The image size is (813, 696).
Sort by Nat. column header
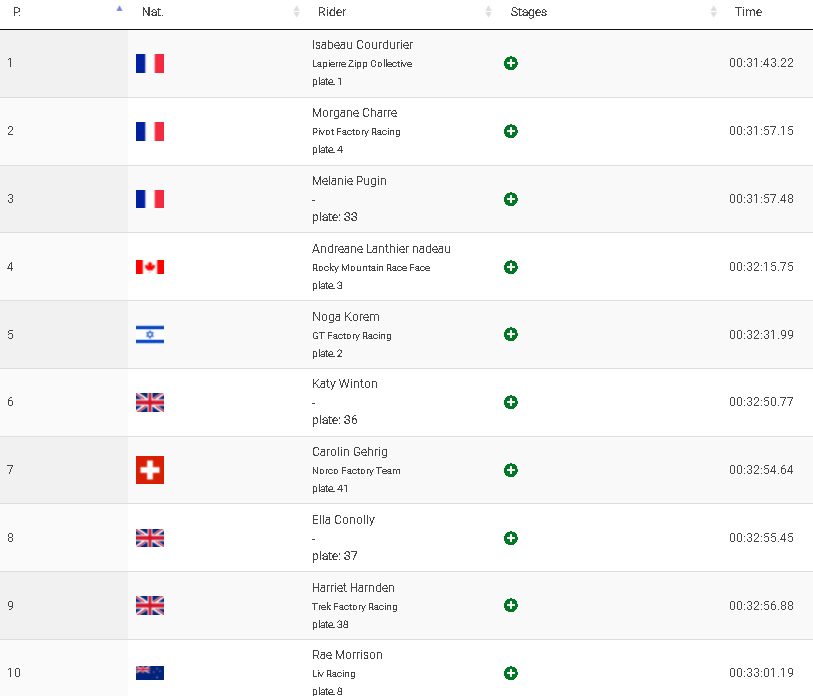pos(153,12)
